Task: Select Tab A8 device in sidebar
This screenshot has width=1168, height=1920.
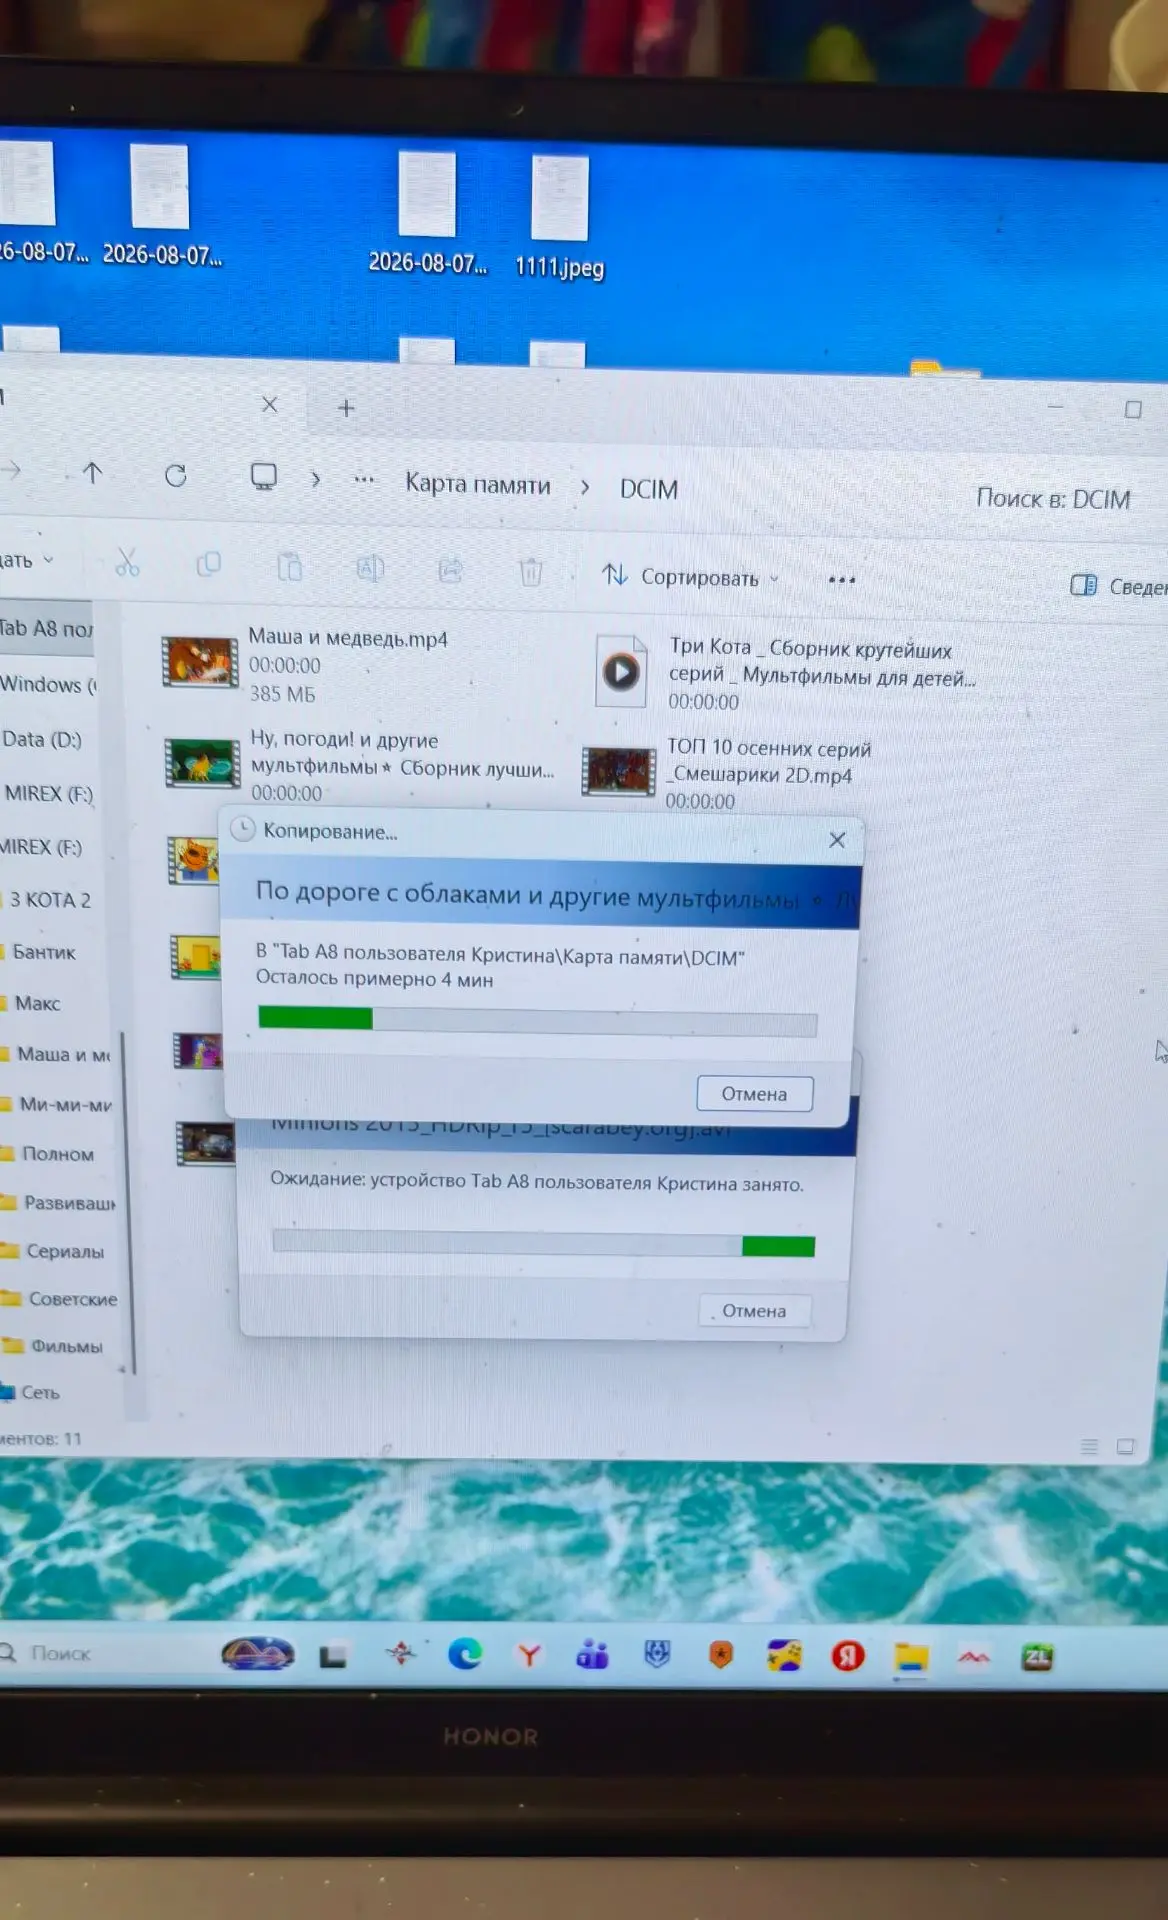Action: [x=46, y=628]
